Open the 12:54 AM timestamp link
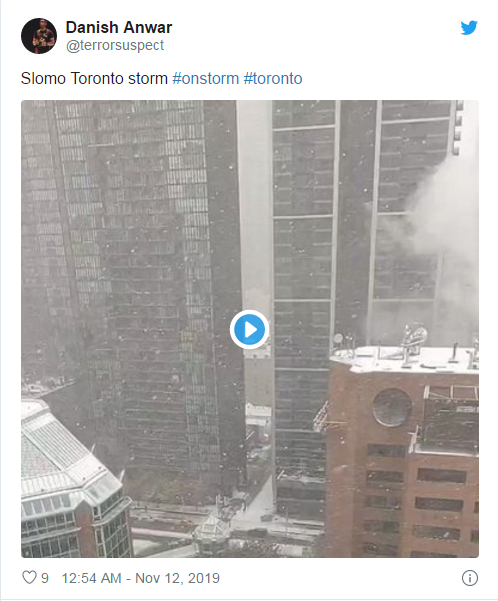498x601 pixels. tap(91, 578)
